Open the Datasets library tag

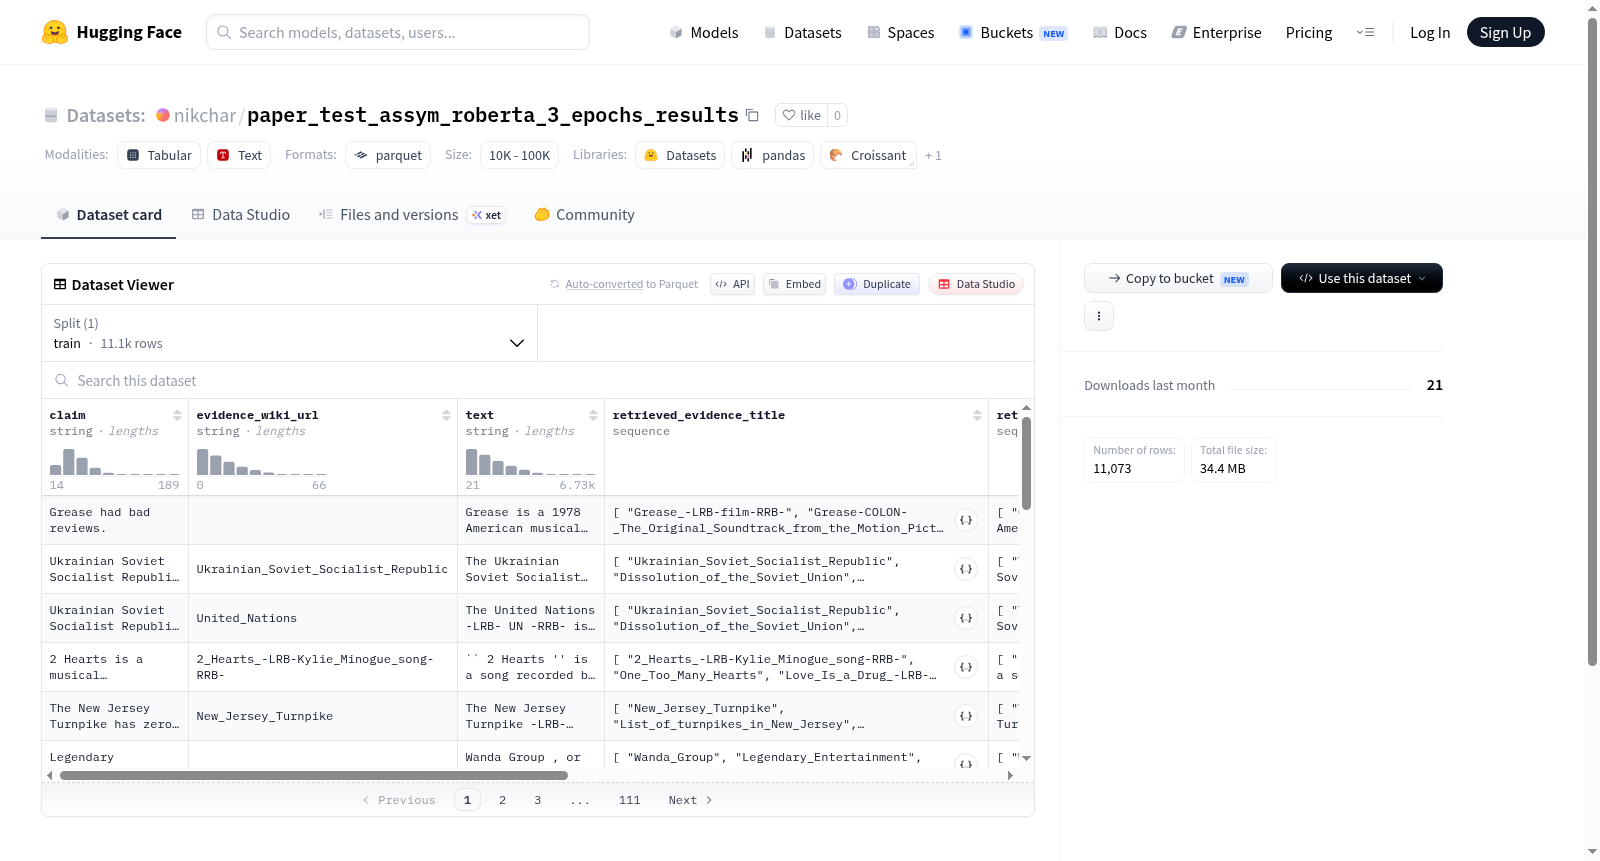(680, 155)
